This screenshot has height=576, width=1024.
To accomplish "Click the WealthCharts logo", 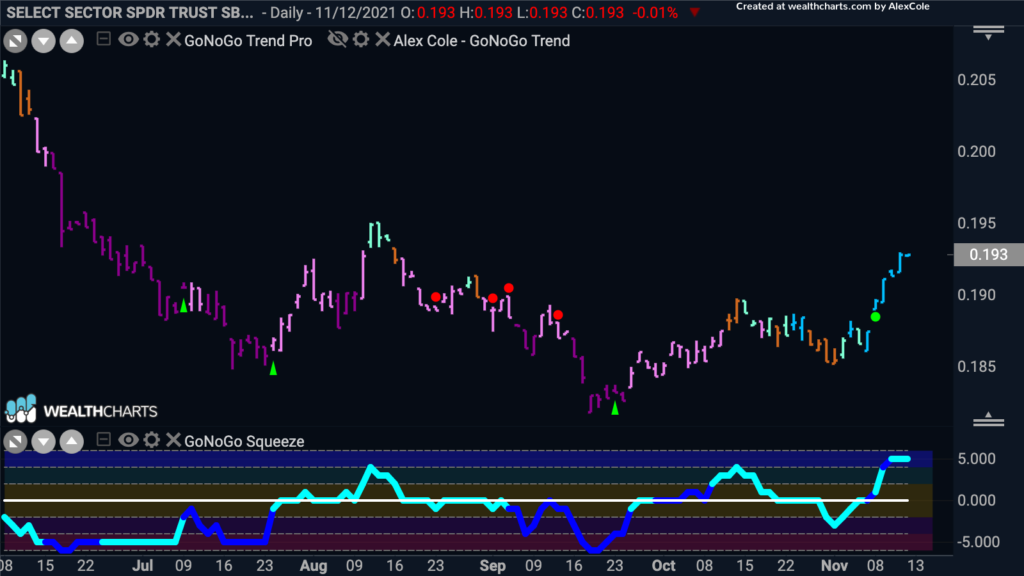I will pyautogui.click(x=82, y=409).
